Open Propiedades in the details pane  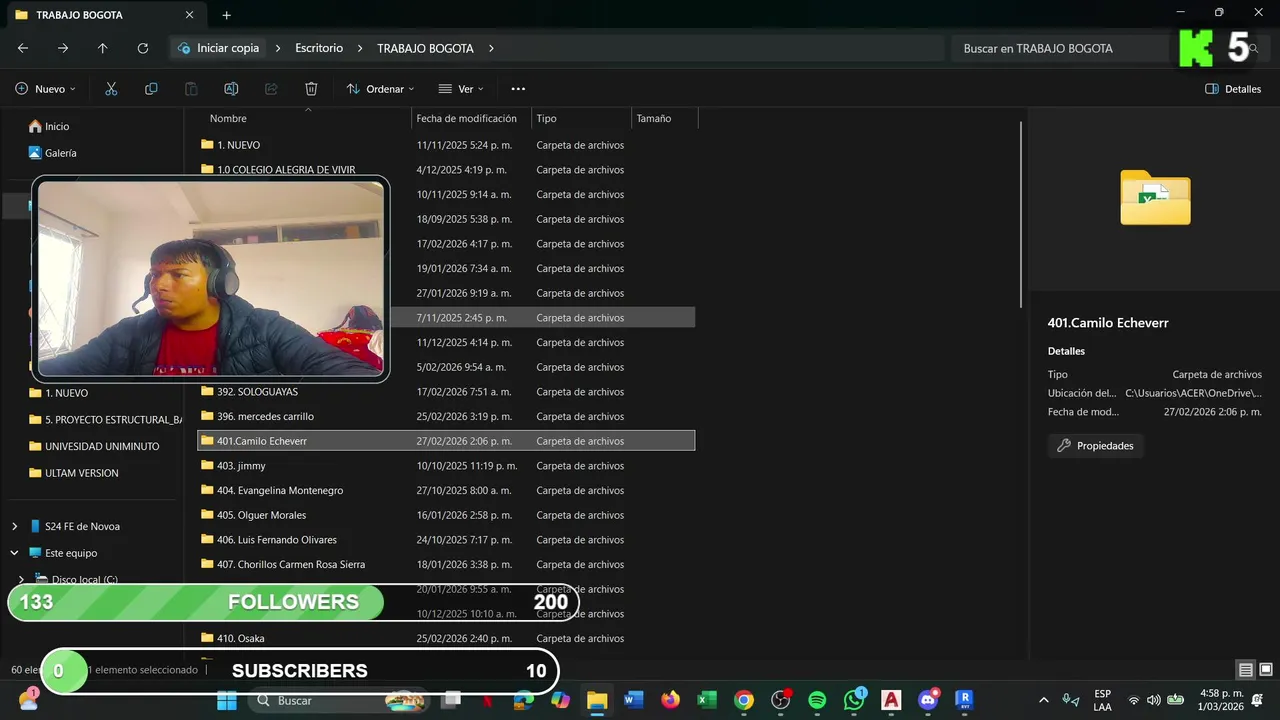[1095, 446]
